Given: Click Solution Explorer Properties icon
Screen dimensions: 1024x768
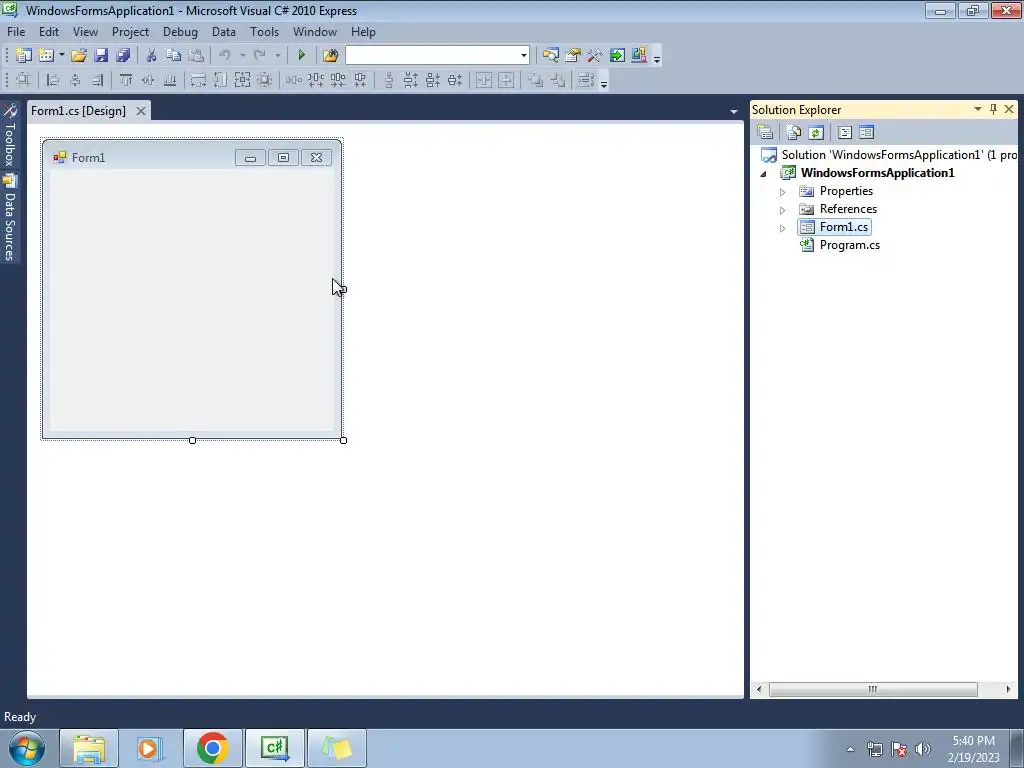Looking at the screenshot, I should (765, 133).
